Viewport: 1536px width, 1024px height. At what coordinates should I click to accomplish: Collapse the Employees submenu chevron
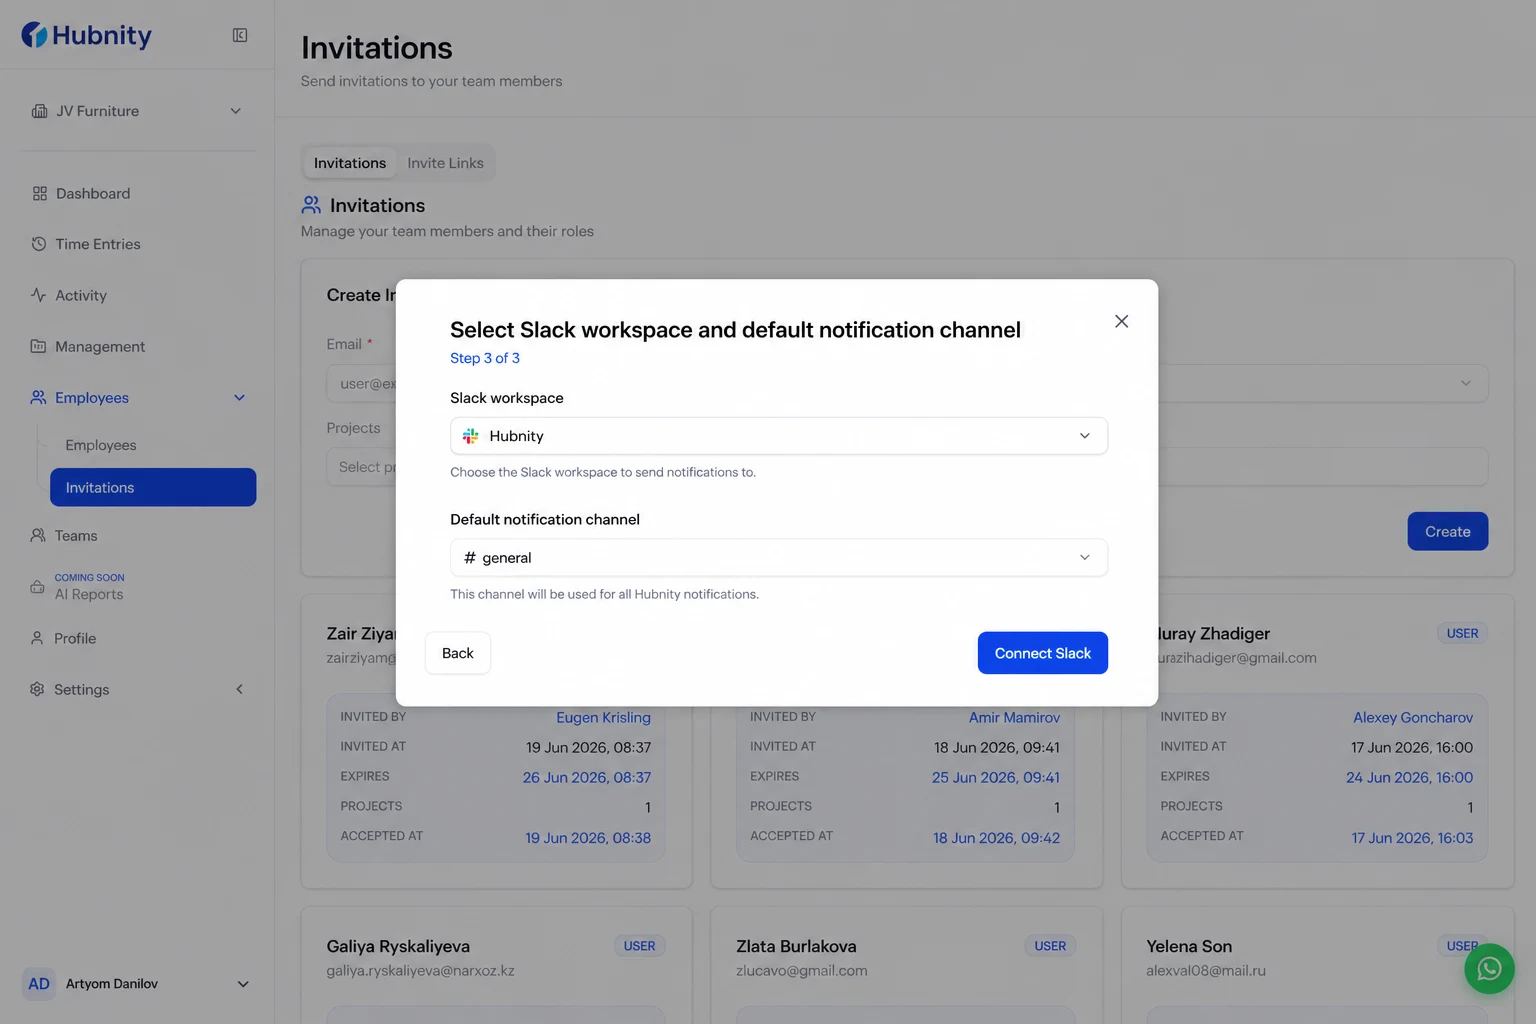click(x=239, y=397)
